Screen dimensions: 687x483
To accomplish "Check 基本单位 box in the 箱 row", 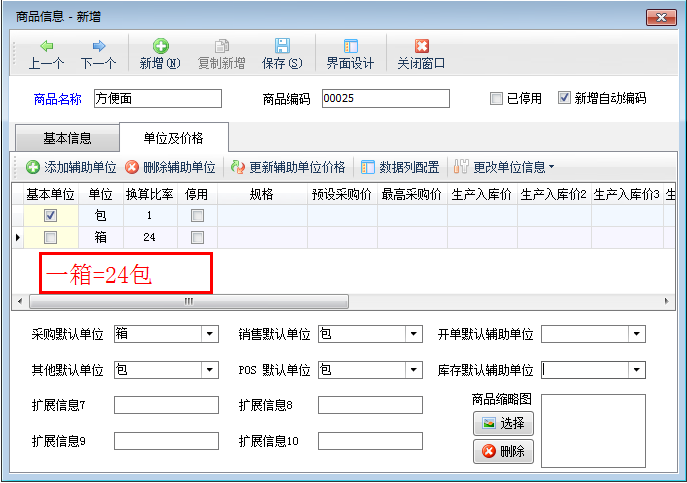I will point(50,237).
